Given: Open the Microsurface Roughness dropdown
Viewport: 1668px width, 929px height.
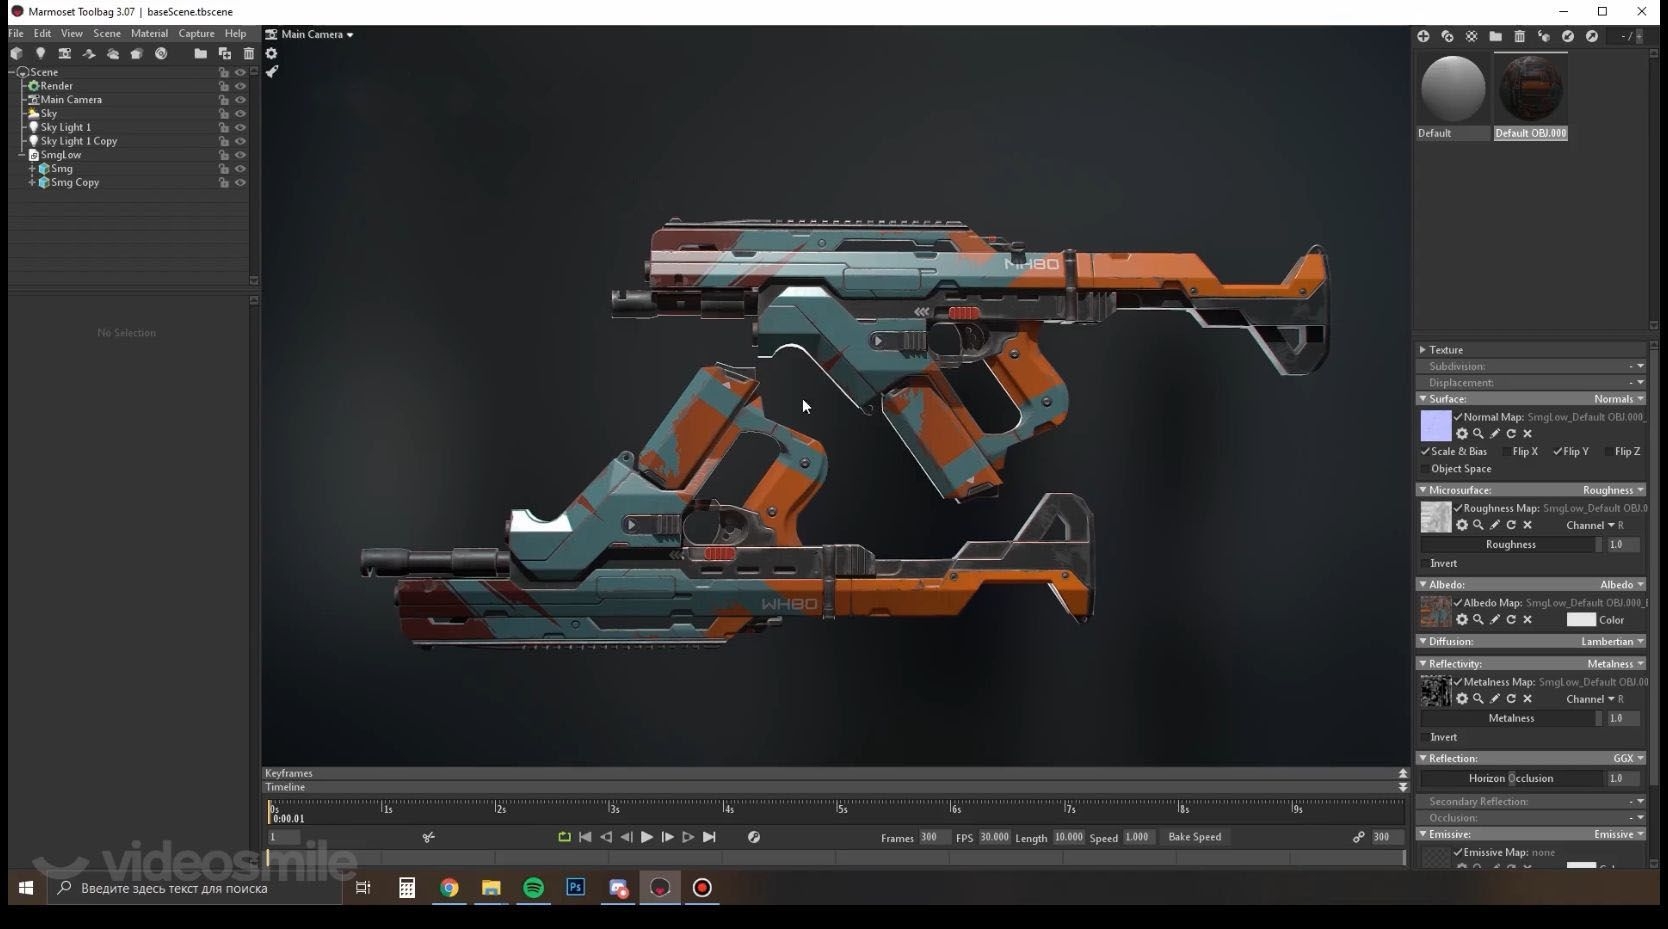Looking at the screenshot, I should point(1613,490).
